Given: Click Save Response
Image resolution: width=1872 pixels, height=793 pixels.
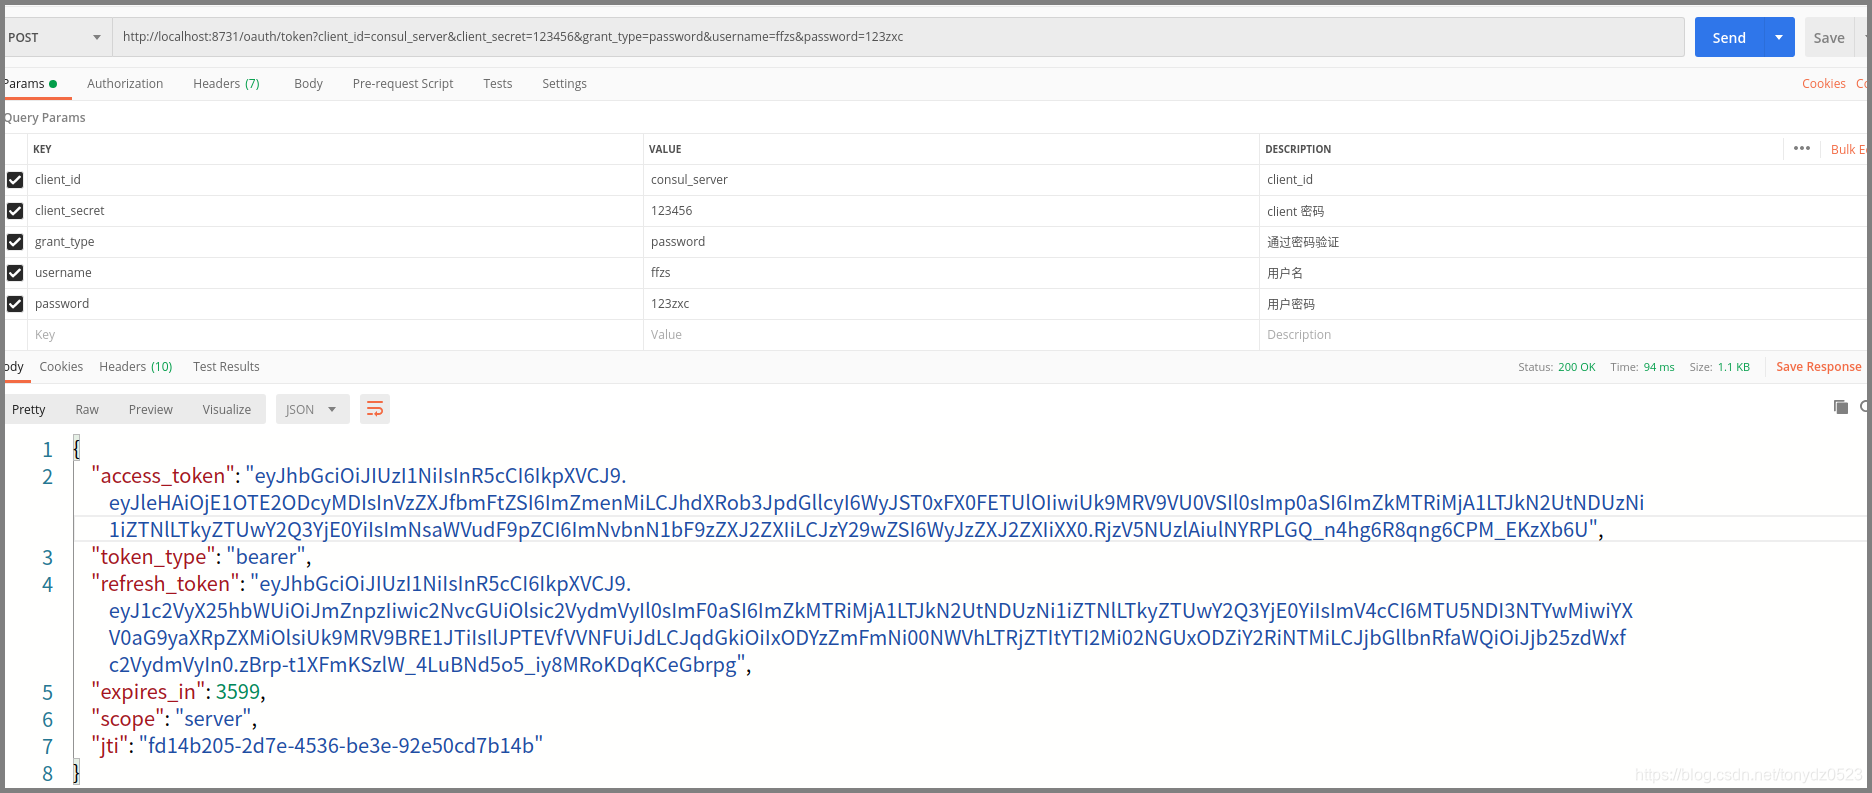Looking at the screenshot, I should [1819, 367].
